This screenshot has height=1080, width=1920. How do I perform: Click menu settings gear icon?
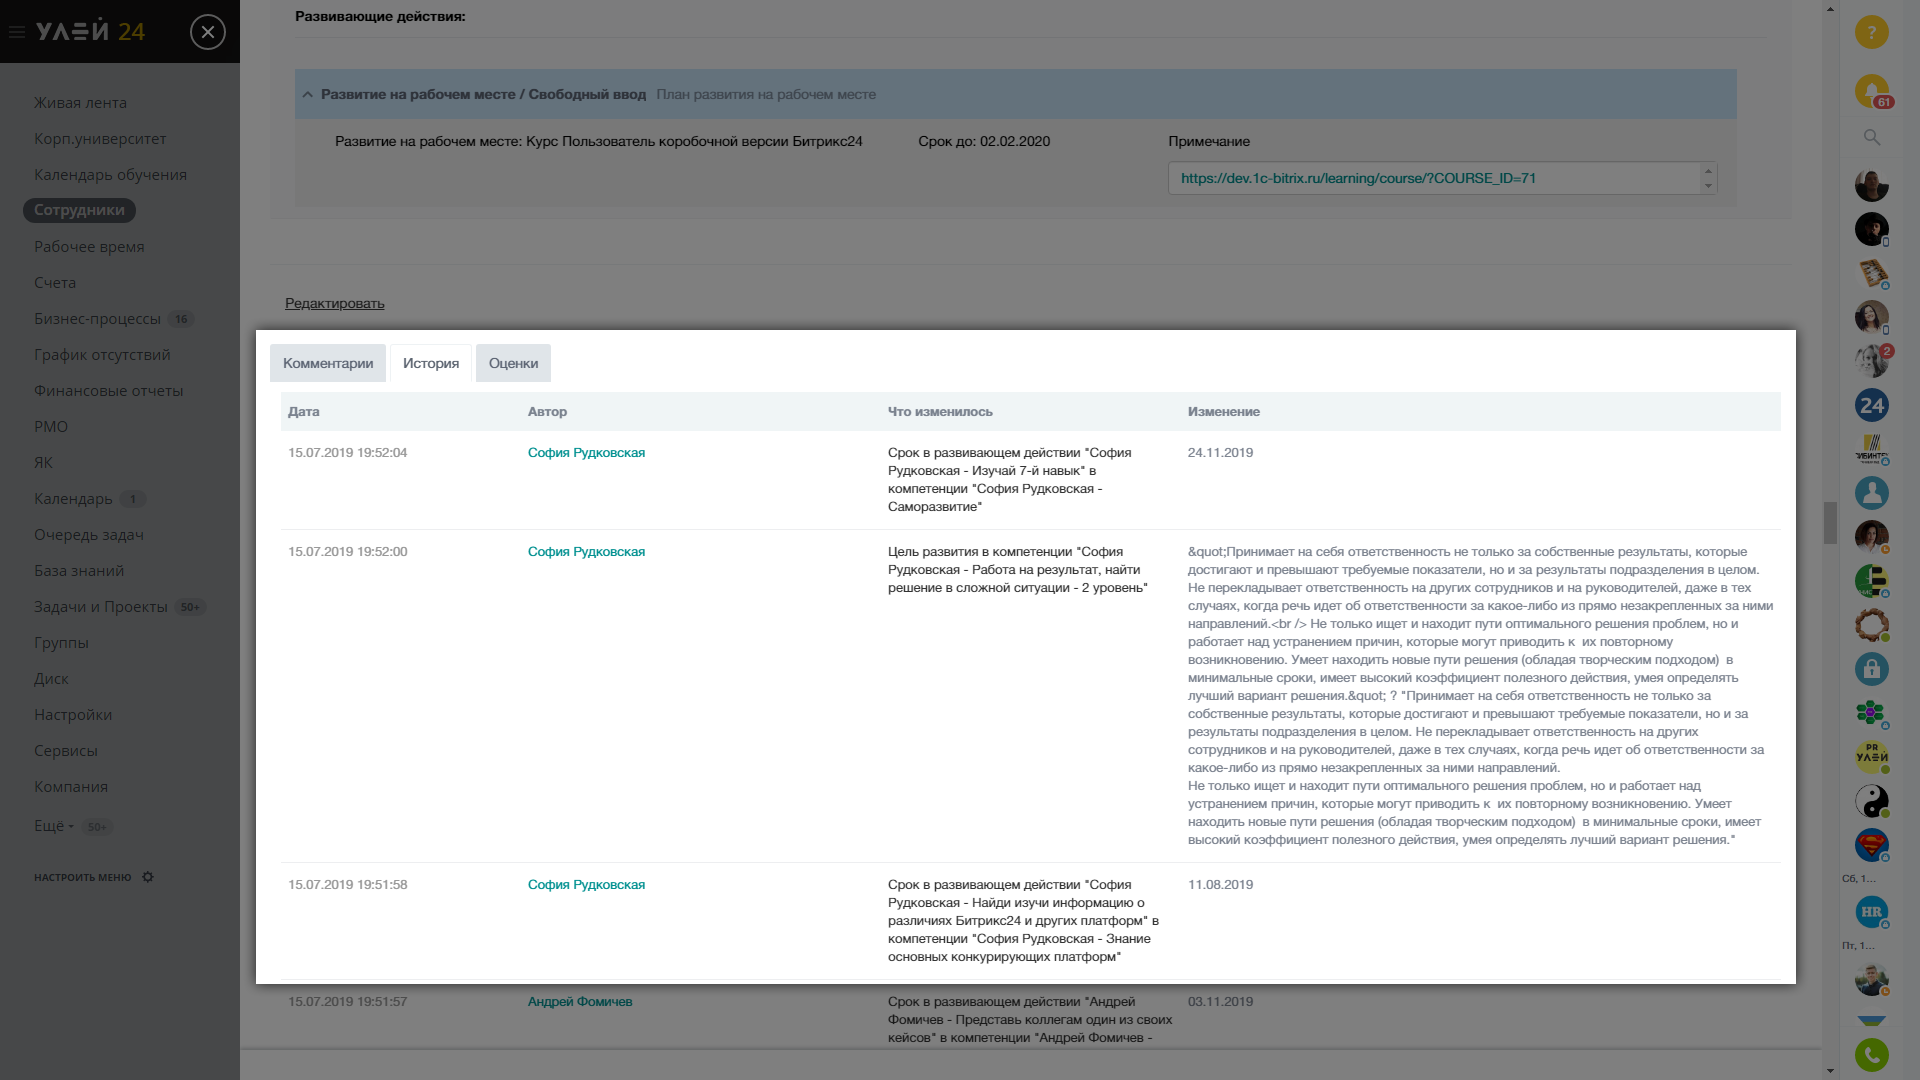[148, 877]
